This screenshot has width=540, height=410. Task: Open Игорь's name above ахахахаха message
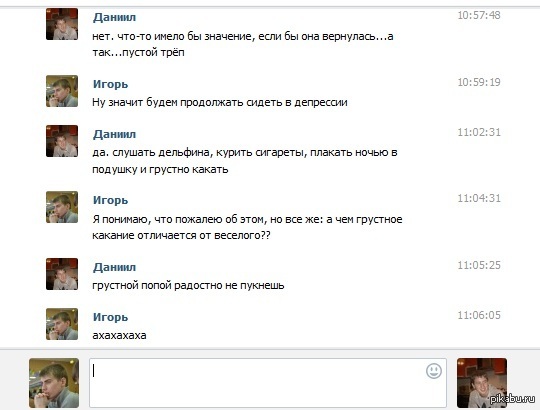pyautogui.click(x=110, y=317)
